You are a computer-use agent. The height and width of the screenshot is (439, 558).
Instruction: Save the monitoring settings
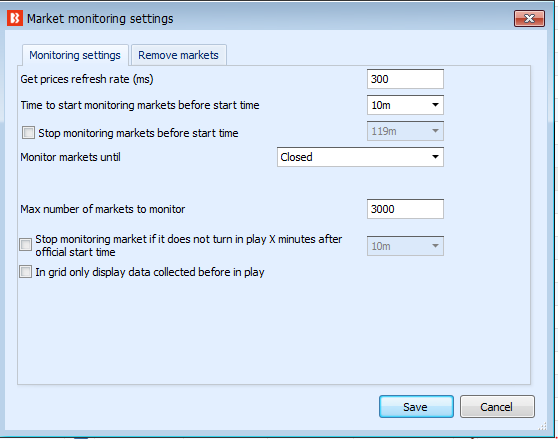416,406
